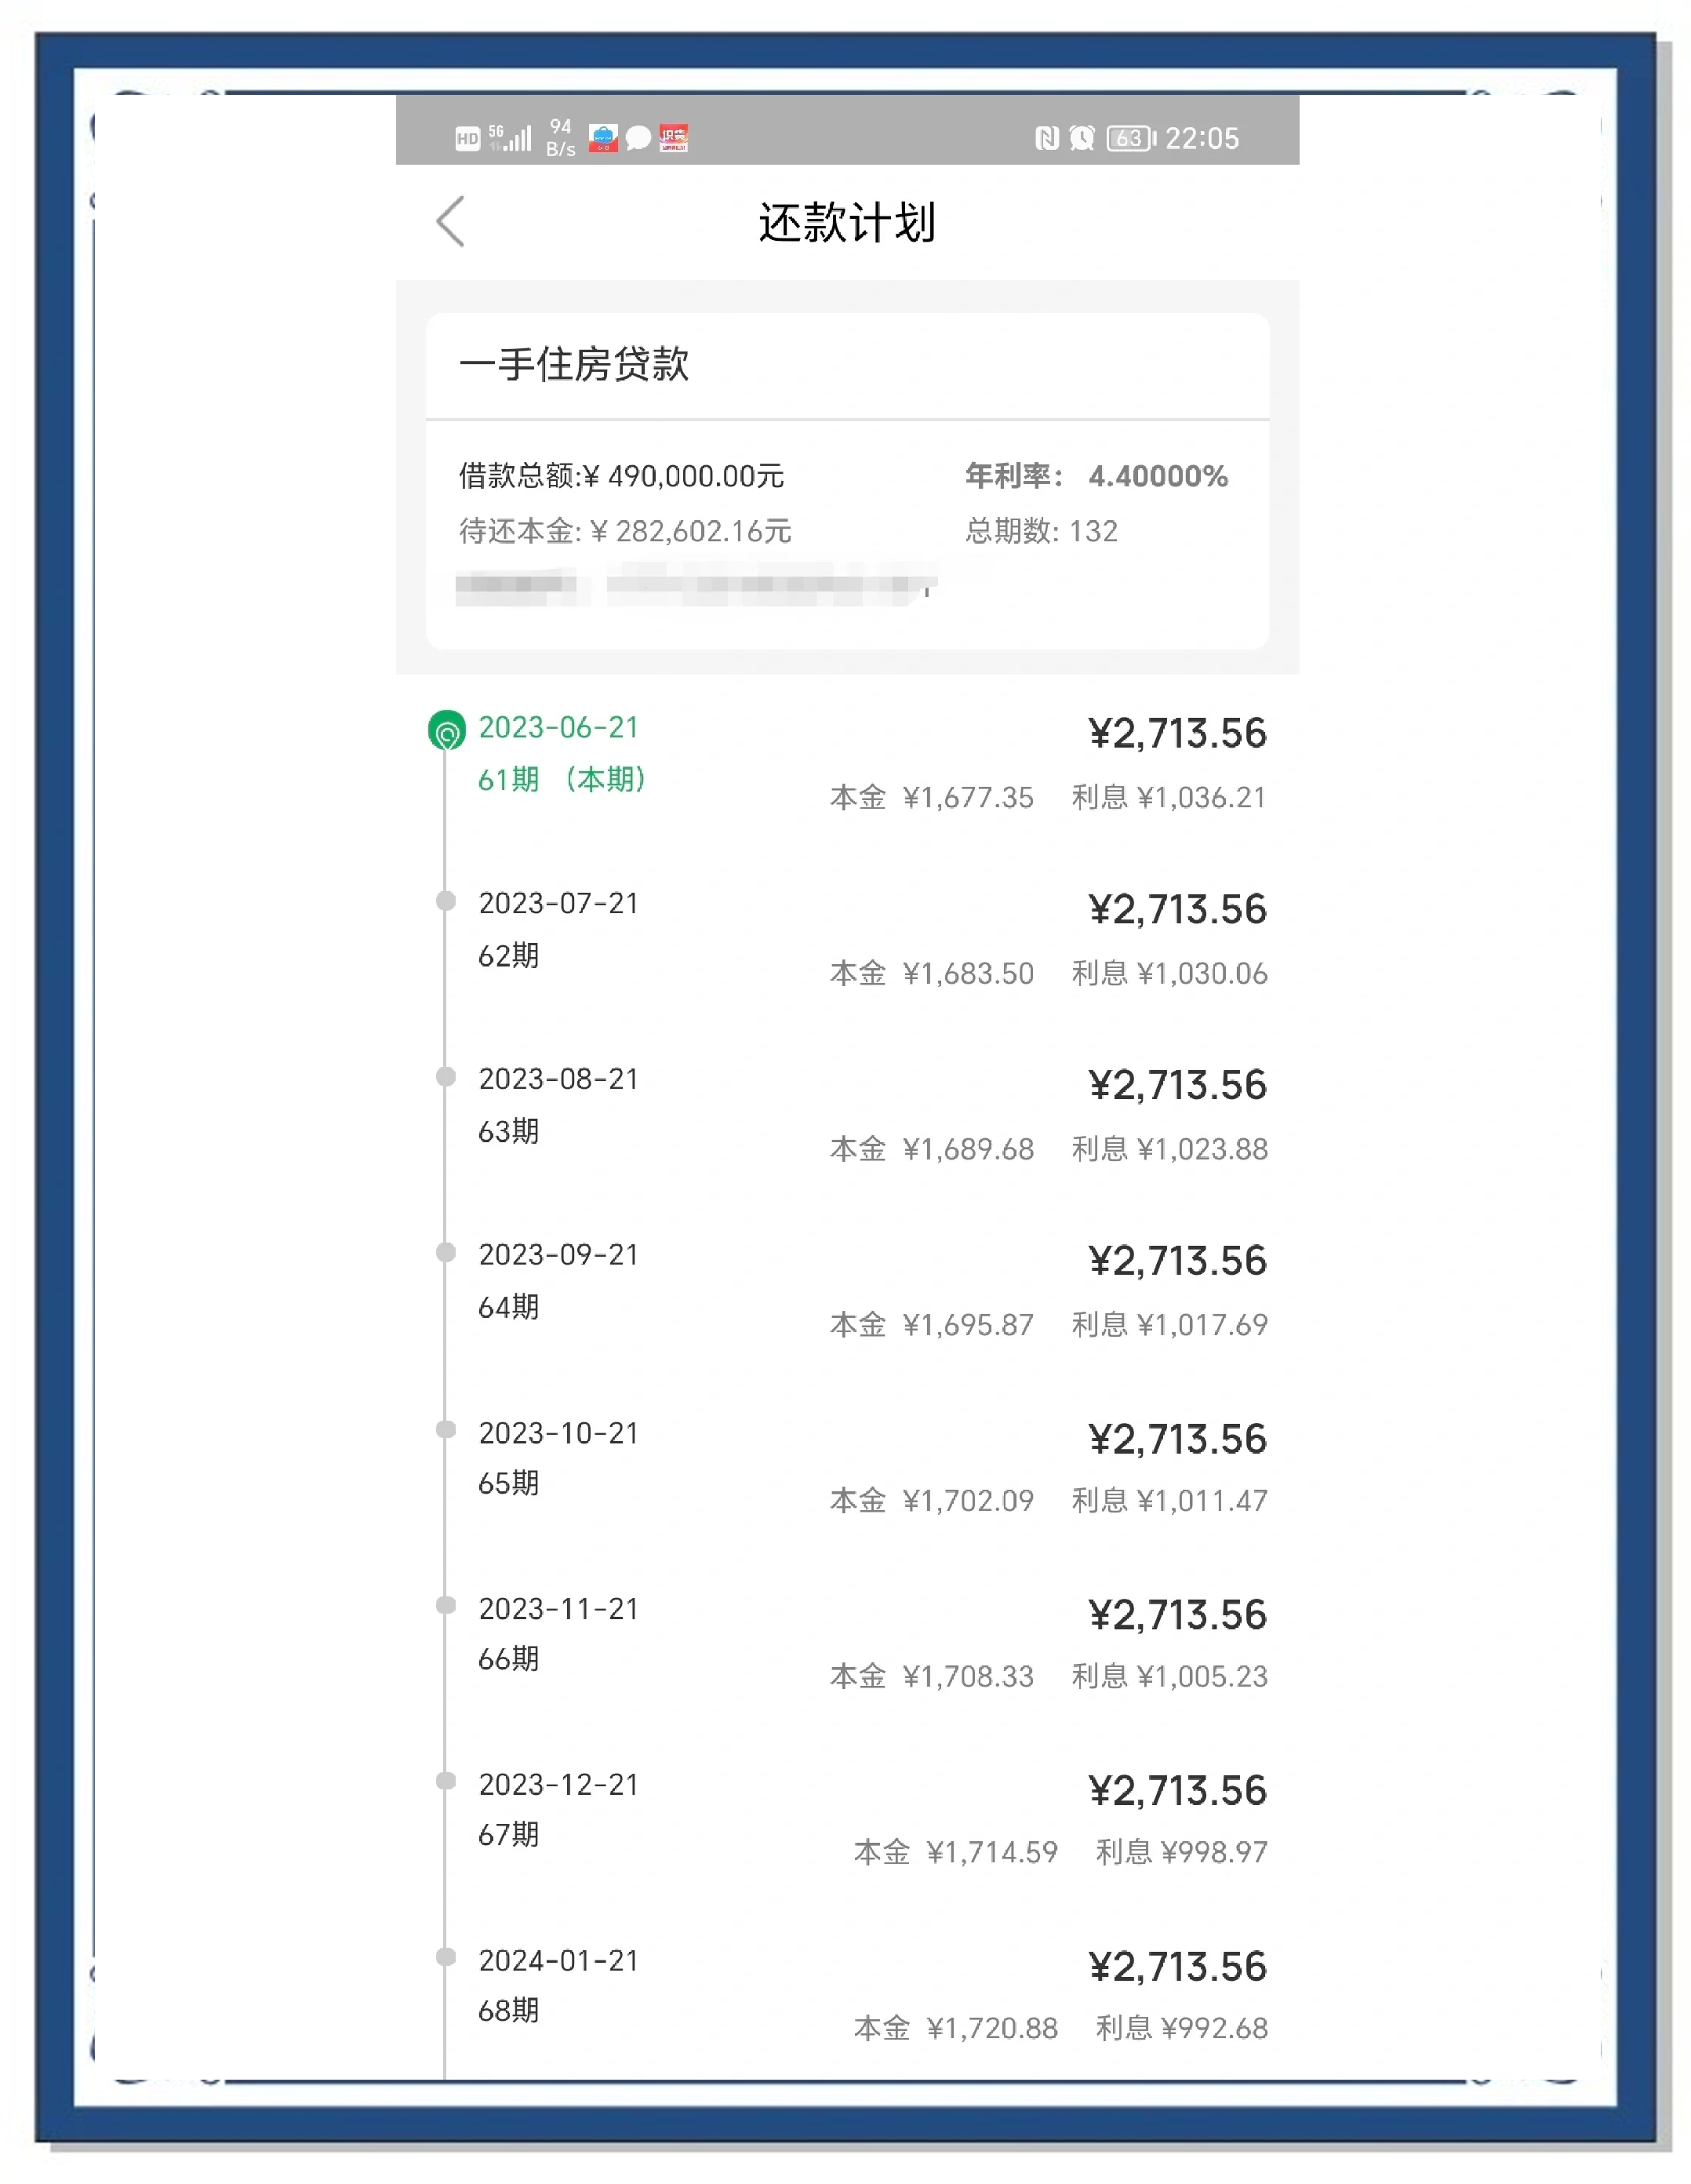The width and height of the screenshot is (1691, 2184).
Task: Tap the network speed 94 B/s indicator
Action: [560, 138]
